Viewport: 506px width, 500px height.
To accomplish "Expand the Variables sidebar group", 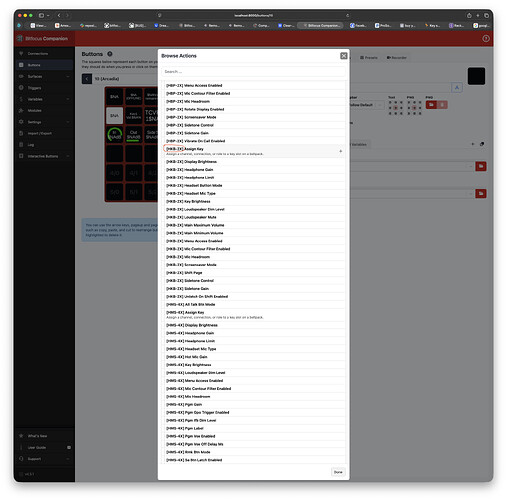I will (x=44, y=99).
